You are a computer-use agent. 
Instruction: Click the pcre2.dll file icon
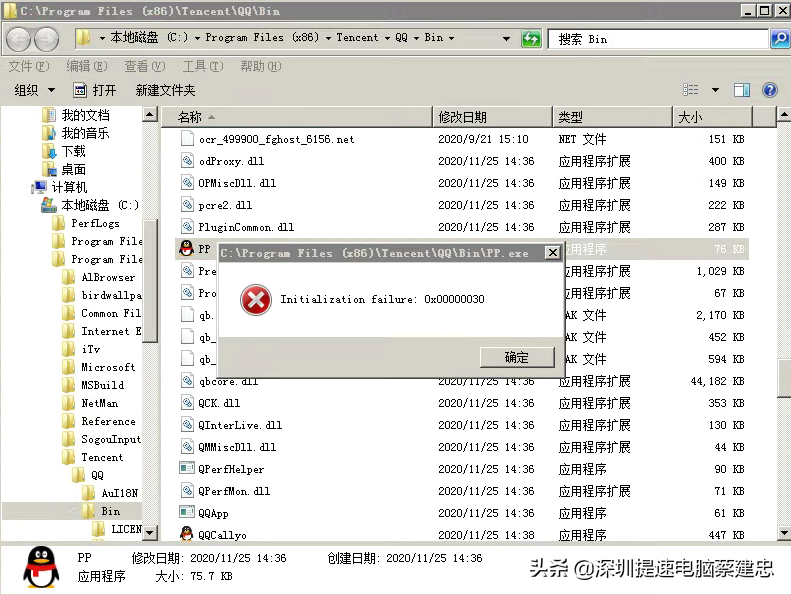click(x=187, y=204)
